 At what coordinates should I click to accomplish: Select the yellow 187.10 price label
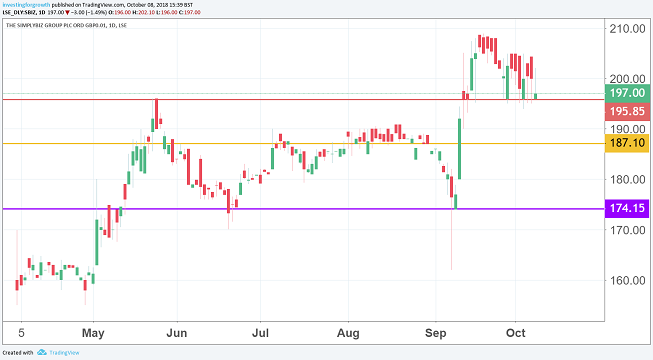[627, 143]
